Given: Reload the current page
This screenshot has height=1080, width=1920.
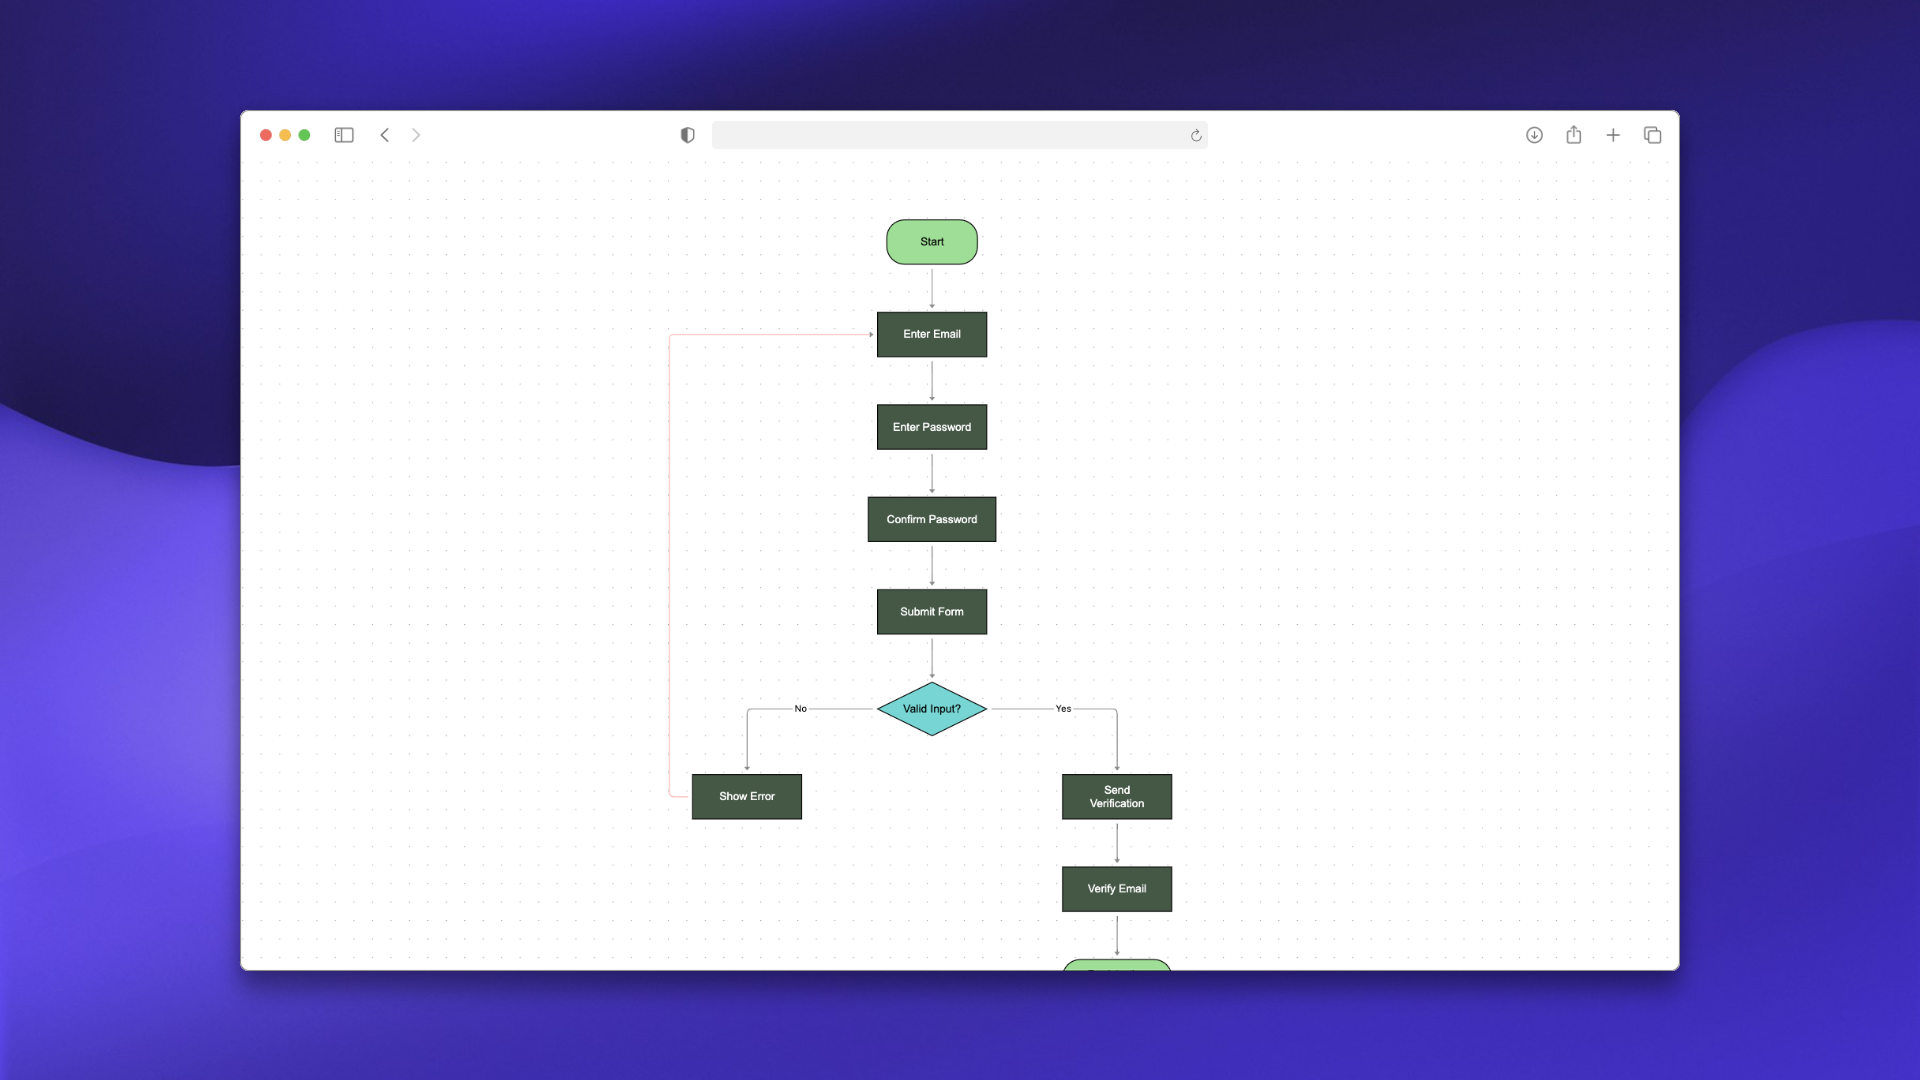Looking at the screenshot, I should pyautogui.click(x=1195, y=134).
